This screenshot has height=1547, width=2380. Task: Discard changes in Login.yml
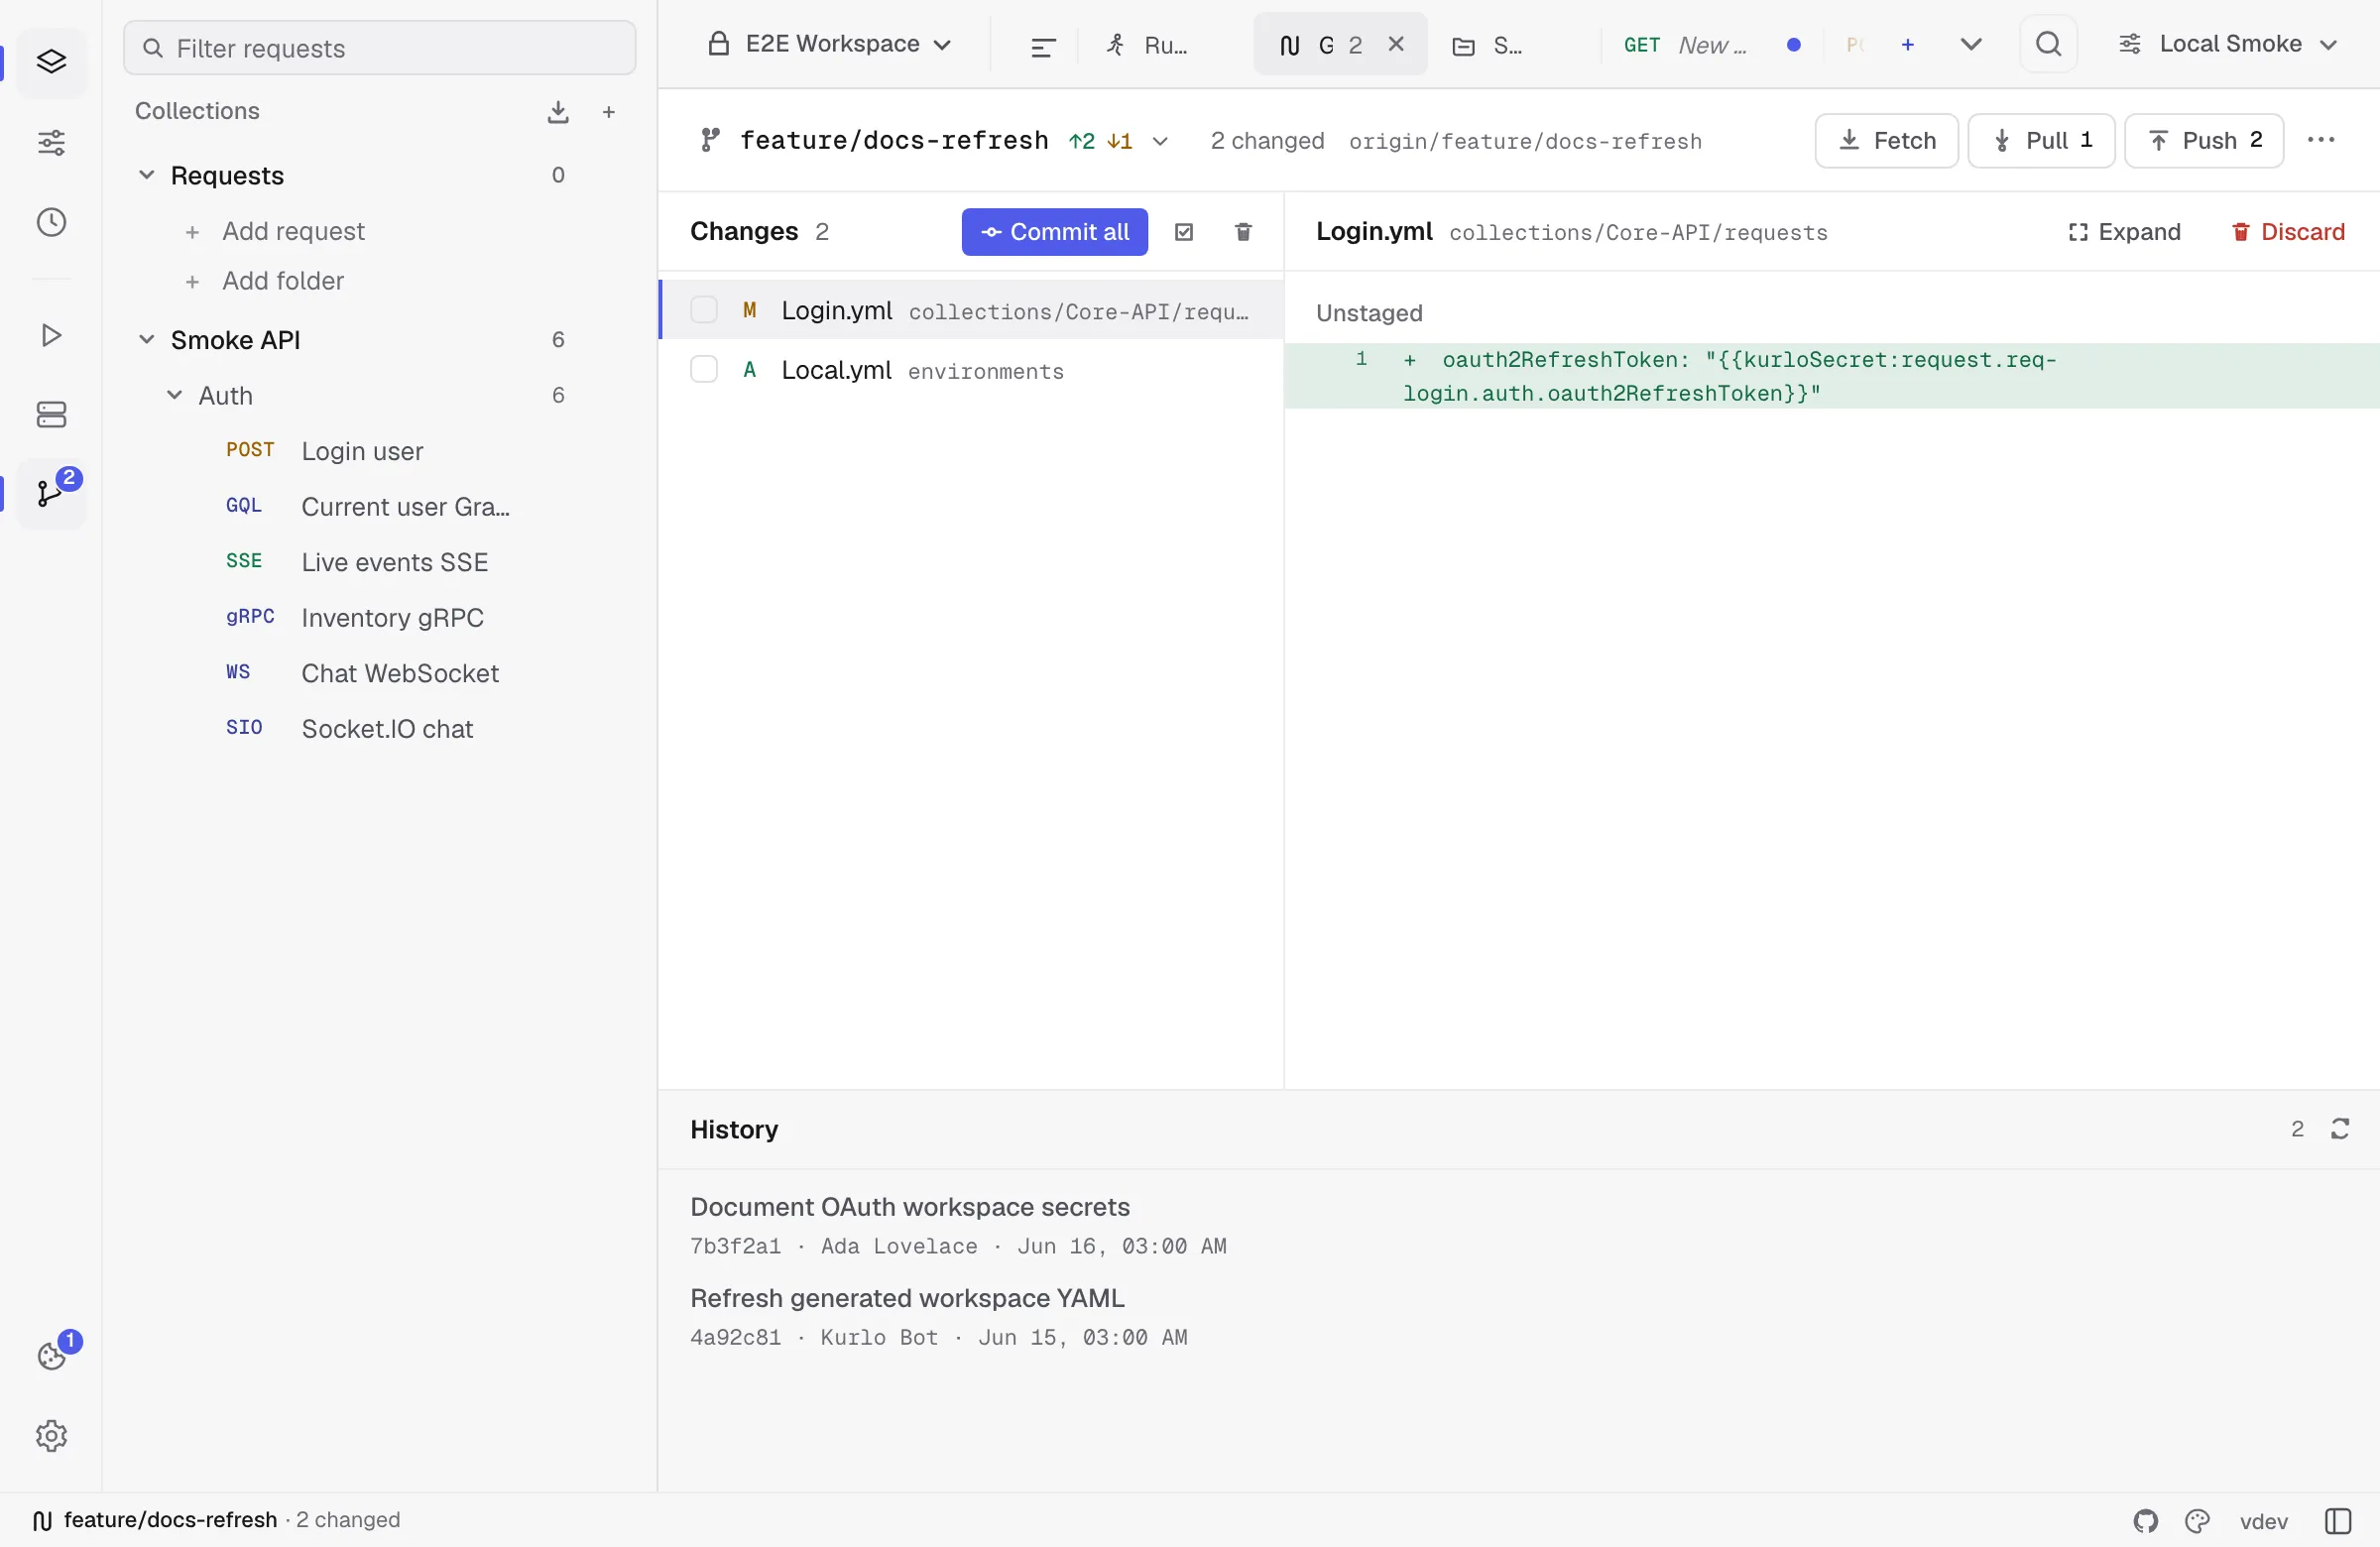(2288, 232)
